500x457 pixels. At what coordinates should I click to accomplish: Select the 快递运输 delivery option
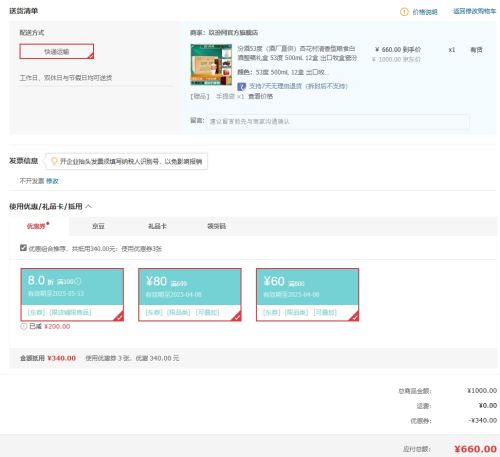[57, 51]
